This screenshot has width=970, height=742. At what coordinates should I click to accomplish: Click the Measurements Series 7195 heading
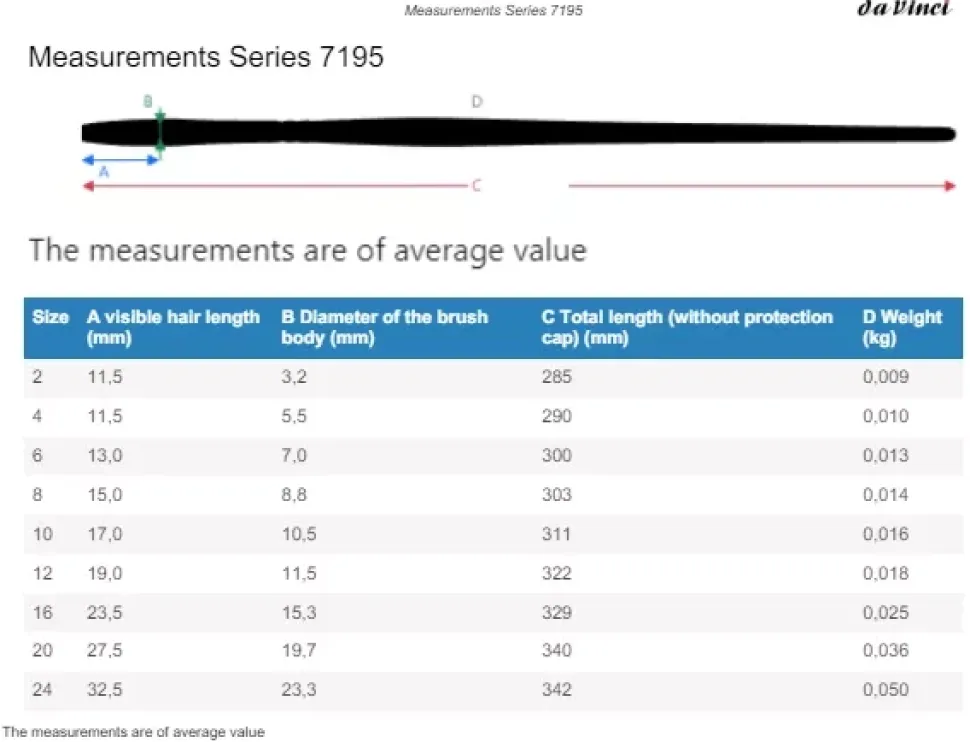(206, 57)
